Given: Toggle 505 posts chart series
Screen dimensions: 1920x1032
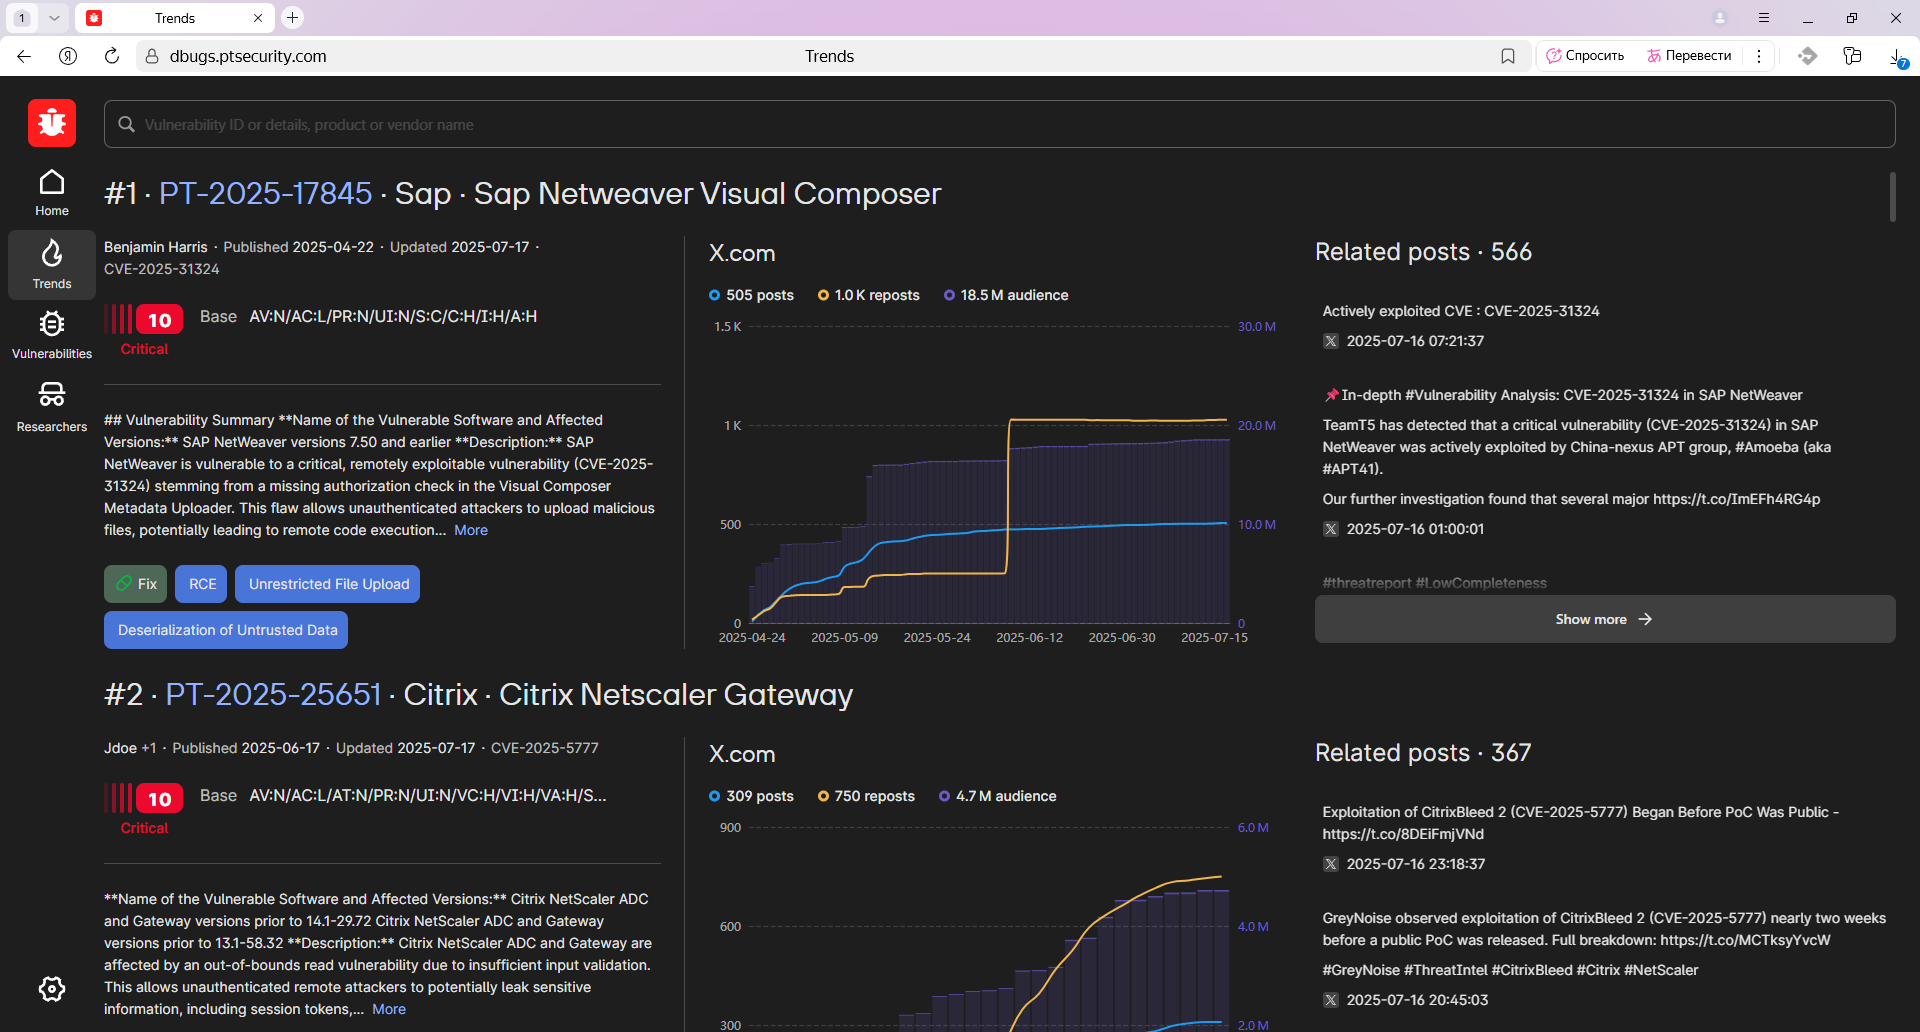Looking at the screenshot, I should click(x=751, y=295).
